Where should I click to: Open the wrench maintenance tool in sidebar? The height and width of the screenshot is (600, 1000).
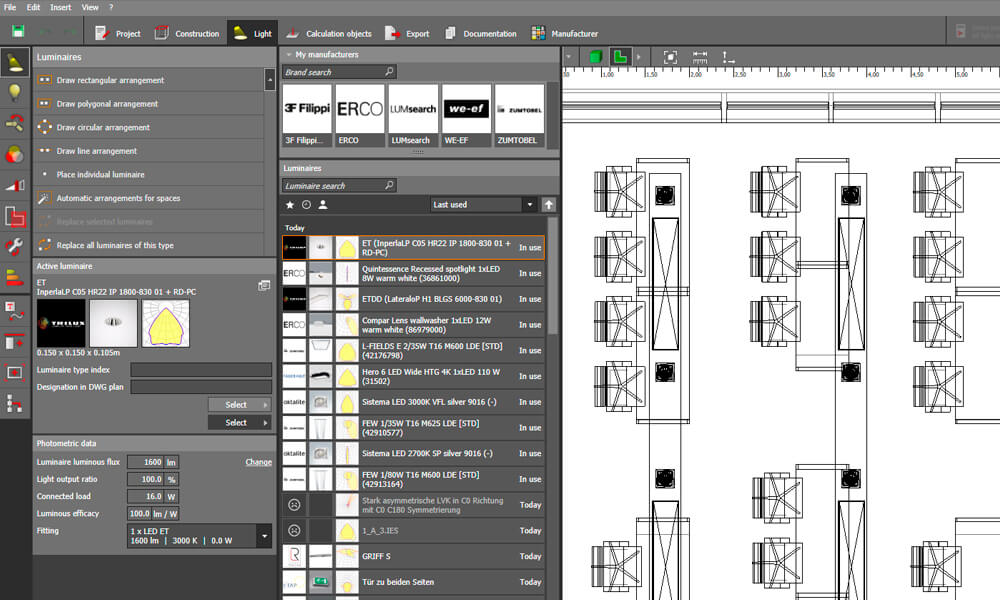[x=15, y=246]
